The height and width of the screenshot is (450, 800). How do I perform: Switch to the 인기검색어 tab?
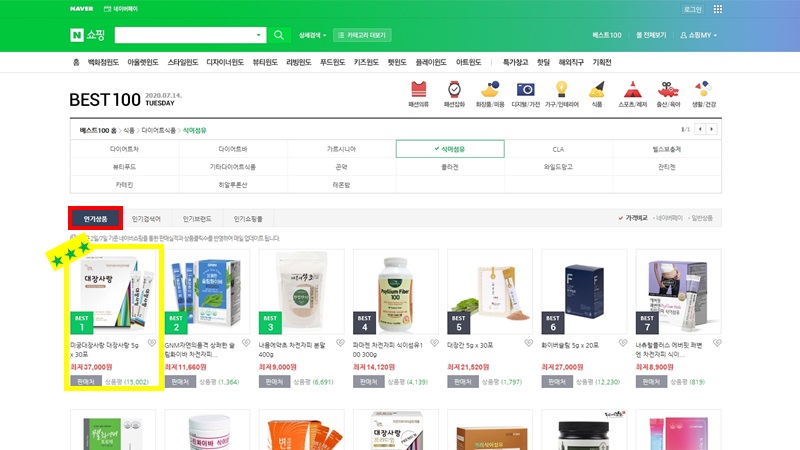tap(146, 219)
